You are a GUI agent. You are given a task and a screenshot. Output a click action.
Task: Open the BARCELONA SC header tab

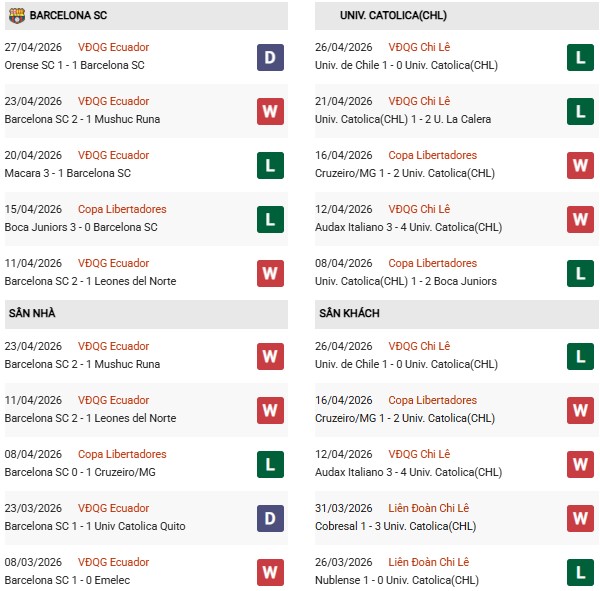click(x=70, y=16)
